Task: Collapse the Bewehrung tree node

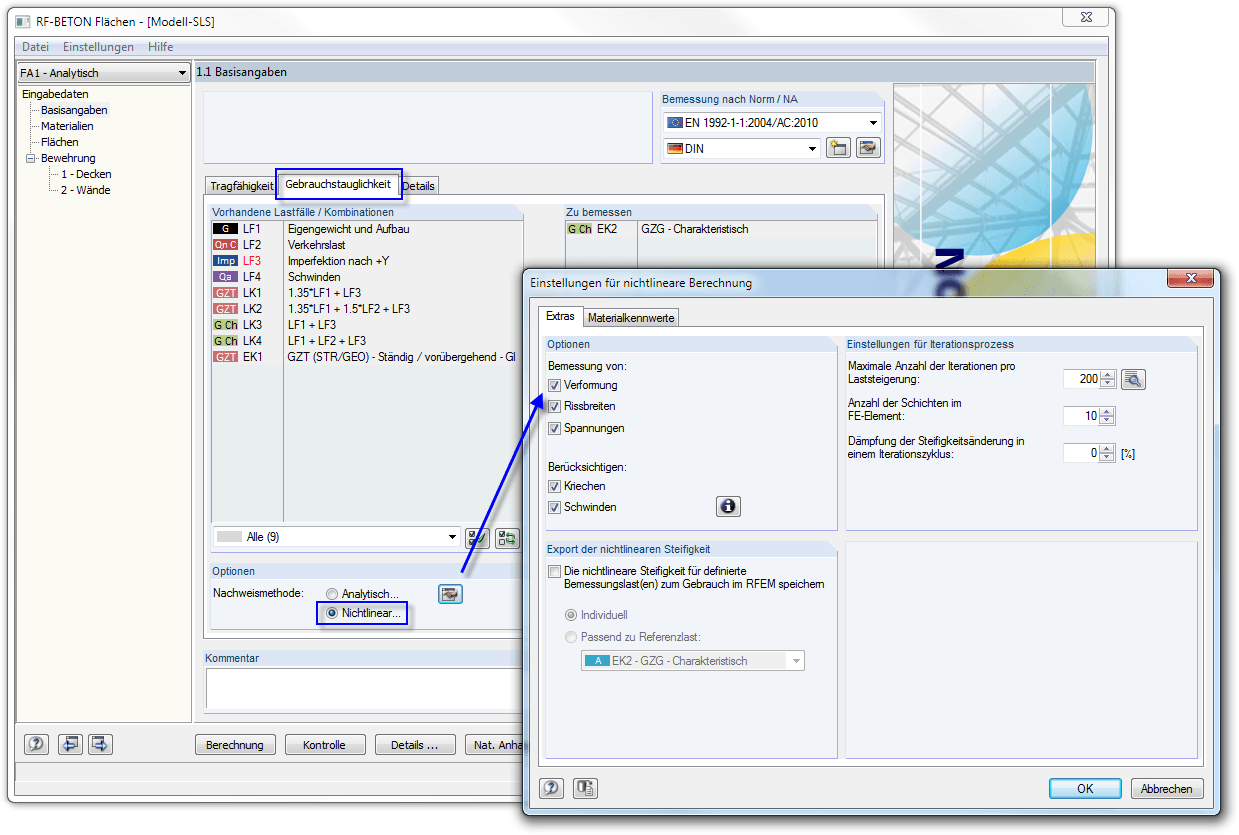Action: pos(30,158)
